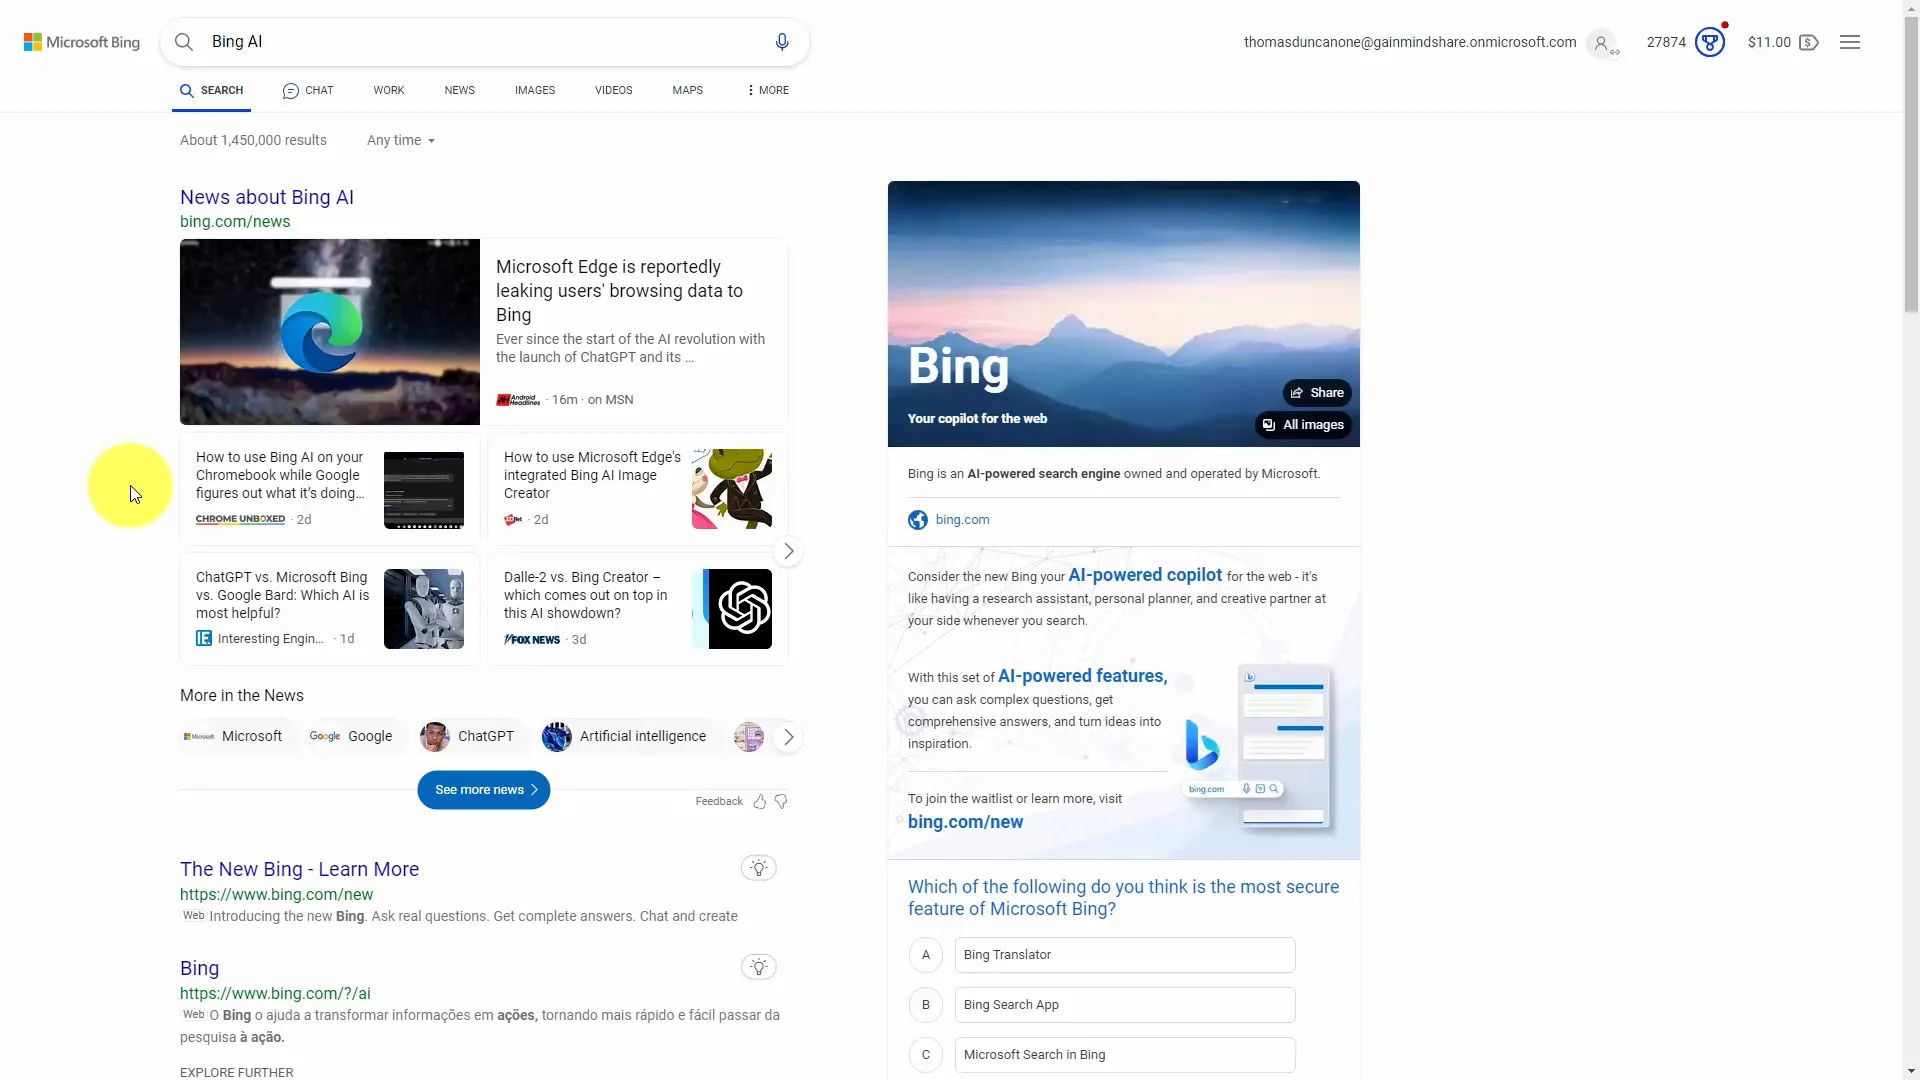Switch to the IMAGES tab
Viewport: 1920px width, 1080px height.
(534, 90)
